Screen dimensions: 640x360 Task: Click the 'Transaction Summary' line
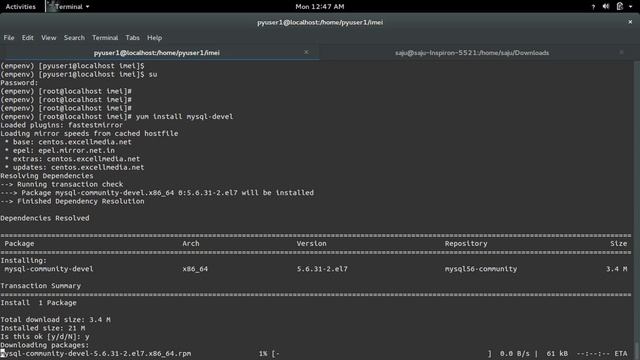pos(40,286)
